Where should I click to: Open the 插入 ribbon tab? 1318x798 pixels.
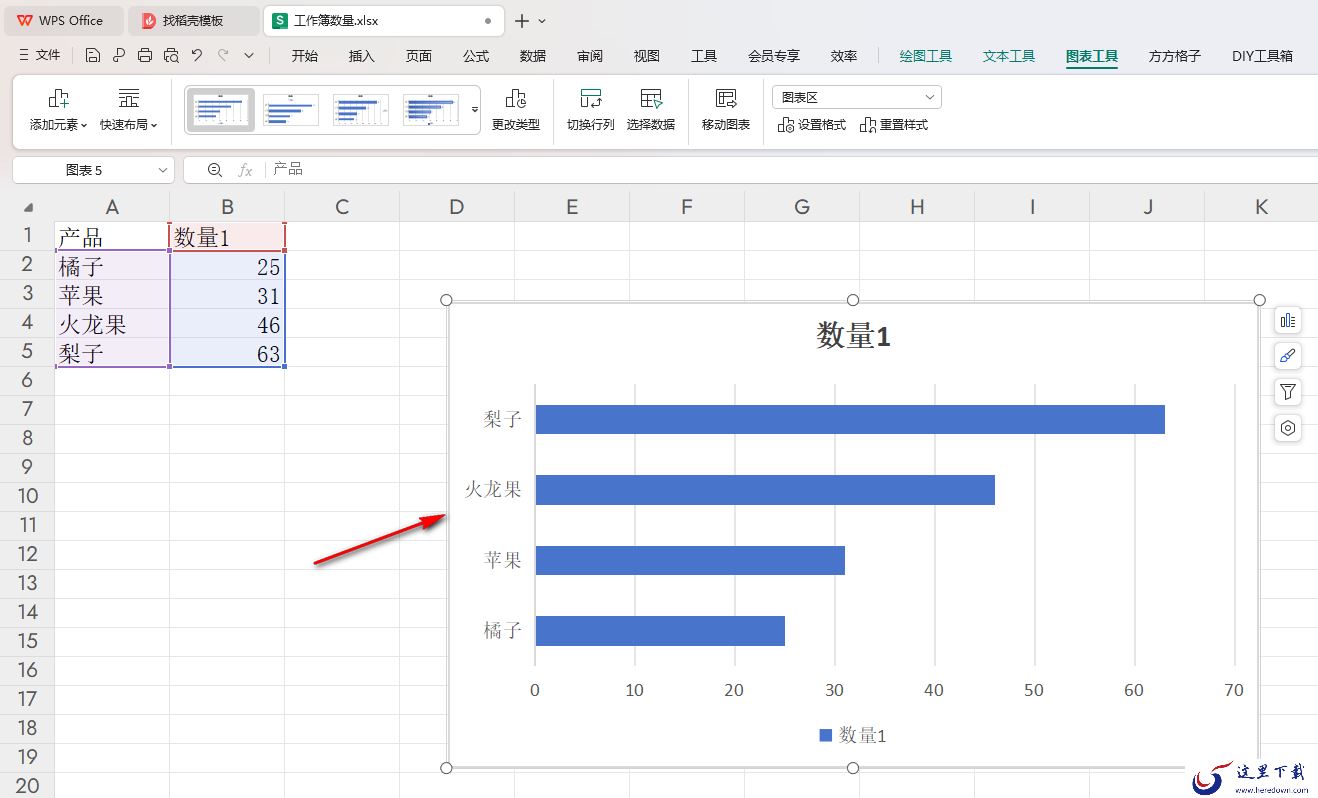tap(361, 56)
